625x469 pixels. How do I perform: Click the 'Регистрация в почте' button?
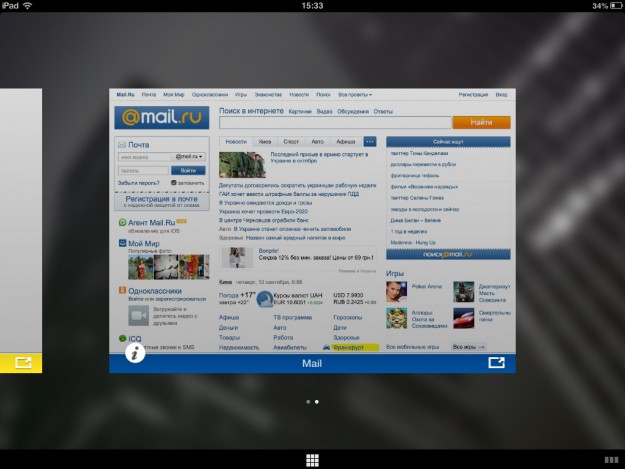pyautogui.click(x=162, y=200)
